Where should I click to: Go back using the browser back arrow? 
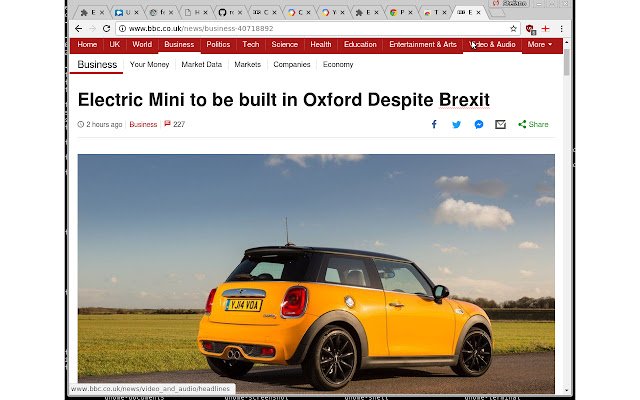pos(78,29)
